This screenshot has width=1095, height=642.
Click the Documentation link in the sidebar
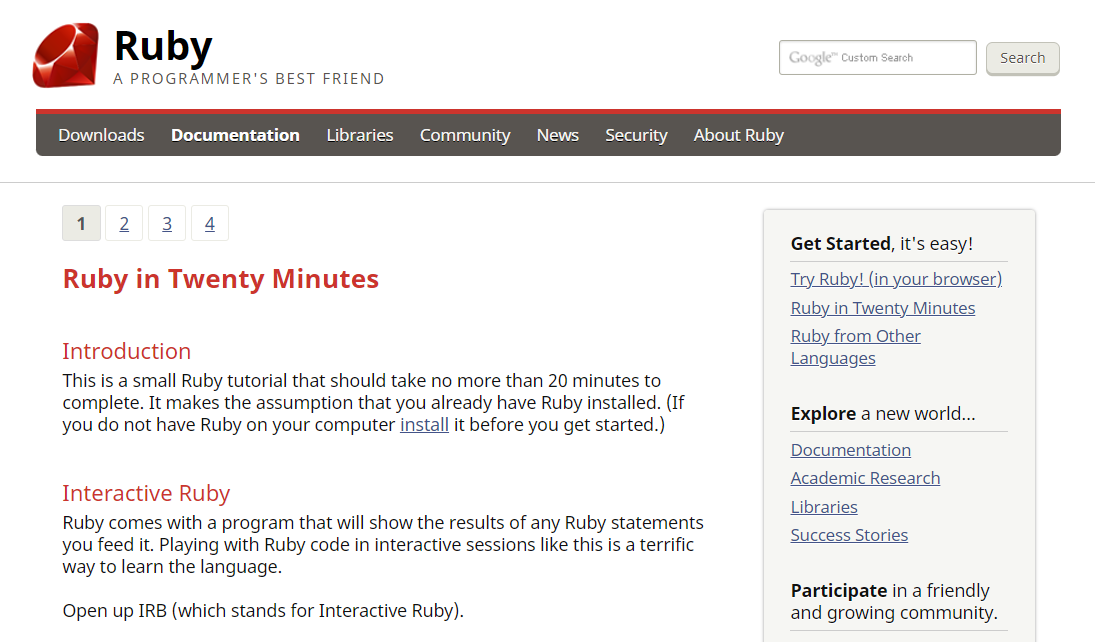click(851, 450)
